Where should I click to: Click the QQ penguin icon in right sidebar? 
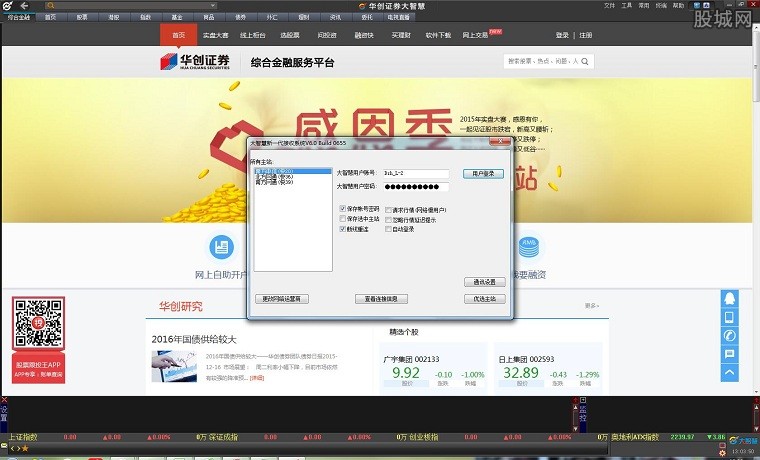[729, 299]
